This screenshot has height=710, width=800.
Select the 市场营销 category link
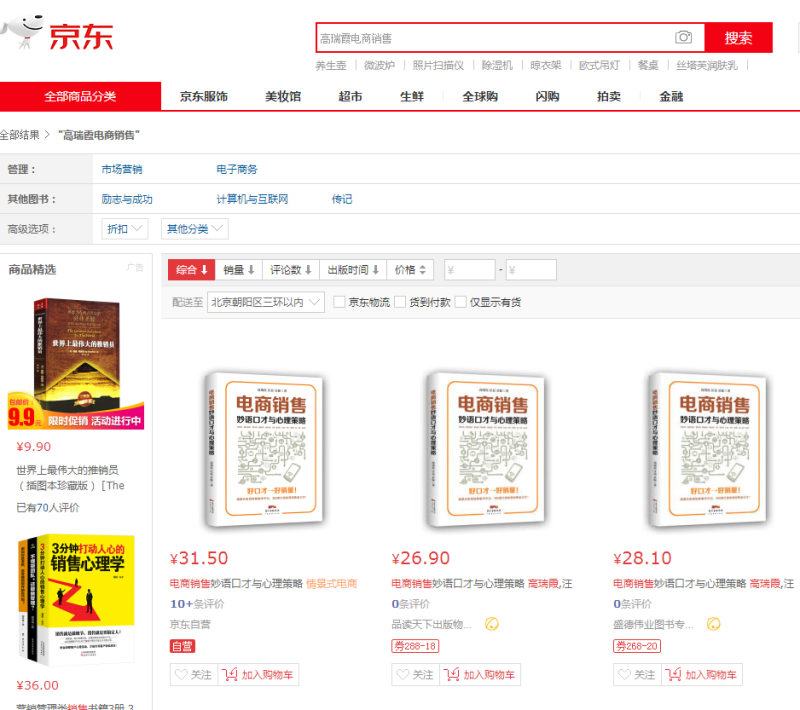[122, 169]
